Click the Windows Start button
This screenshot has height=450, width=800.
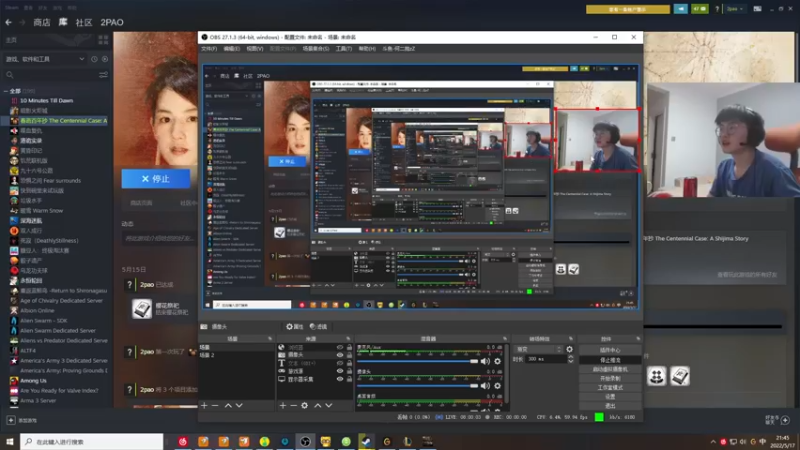(x=9, y=441)
